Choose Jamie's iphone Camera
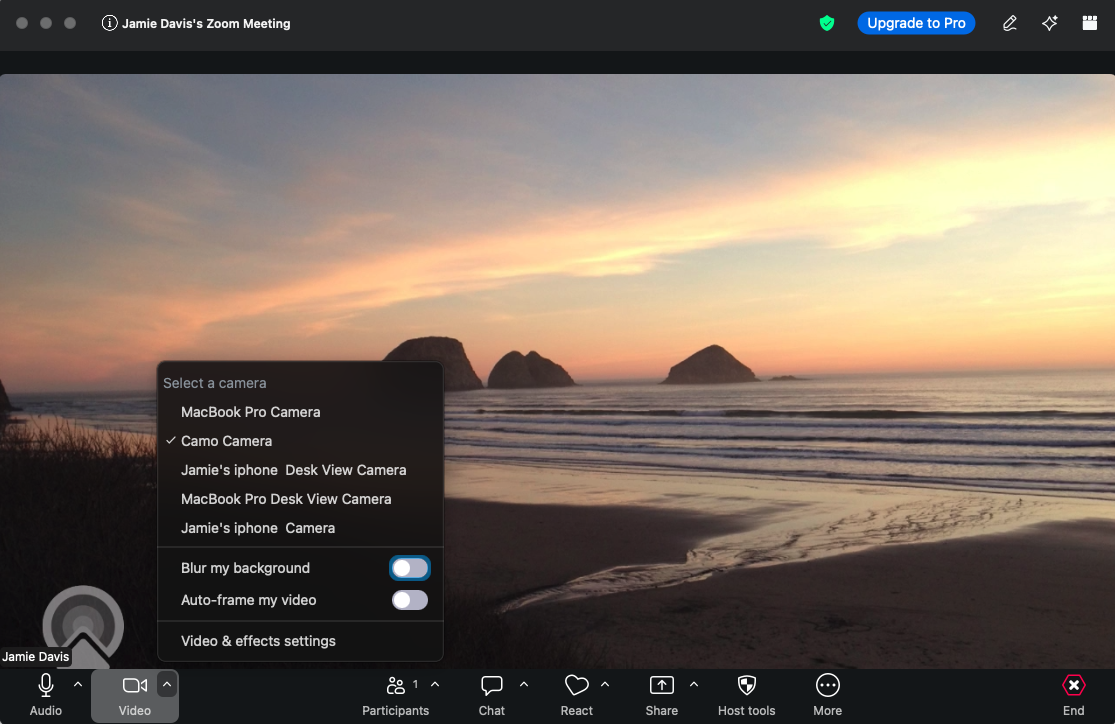This screenshot has height=724, width=1115. 300,528
